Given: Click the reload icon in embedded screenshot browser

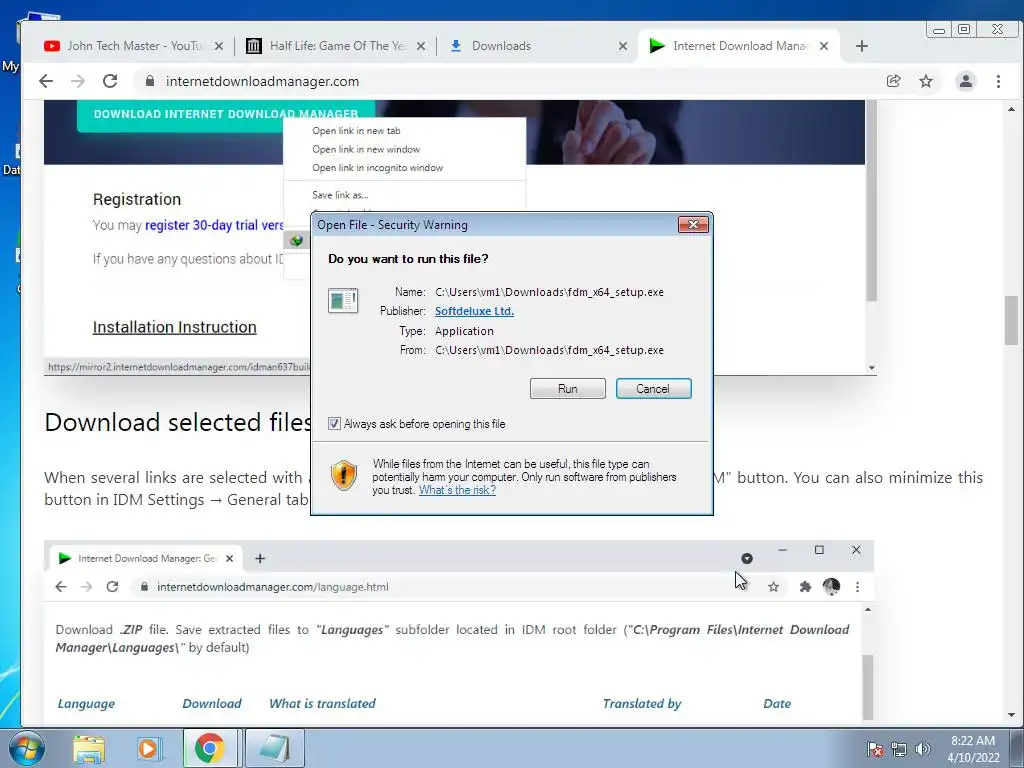Looking at the screenshot, I should click(112, 586).
